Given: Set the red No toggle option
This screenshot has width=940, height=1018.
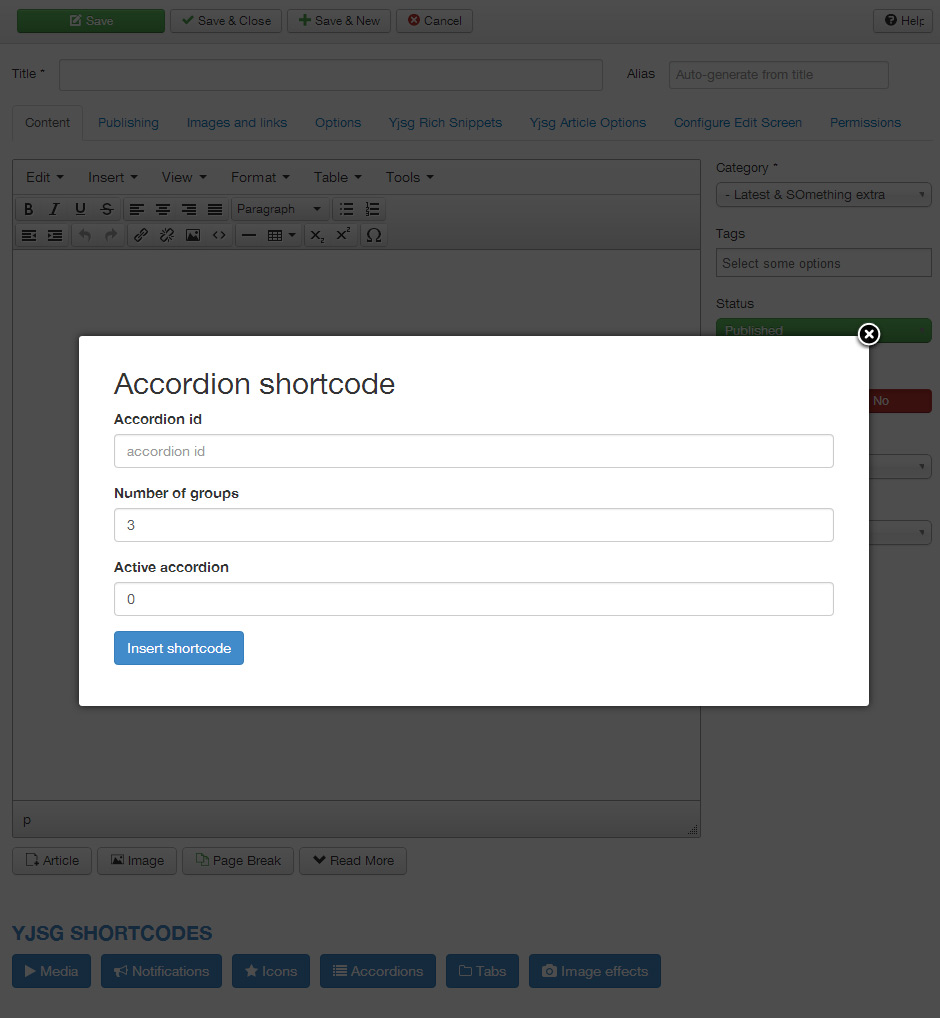Looking at the screenshot, I should coord(881,401).
